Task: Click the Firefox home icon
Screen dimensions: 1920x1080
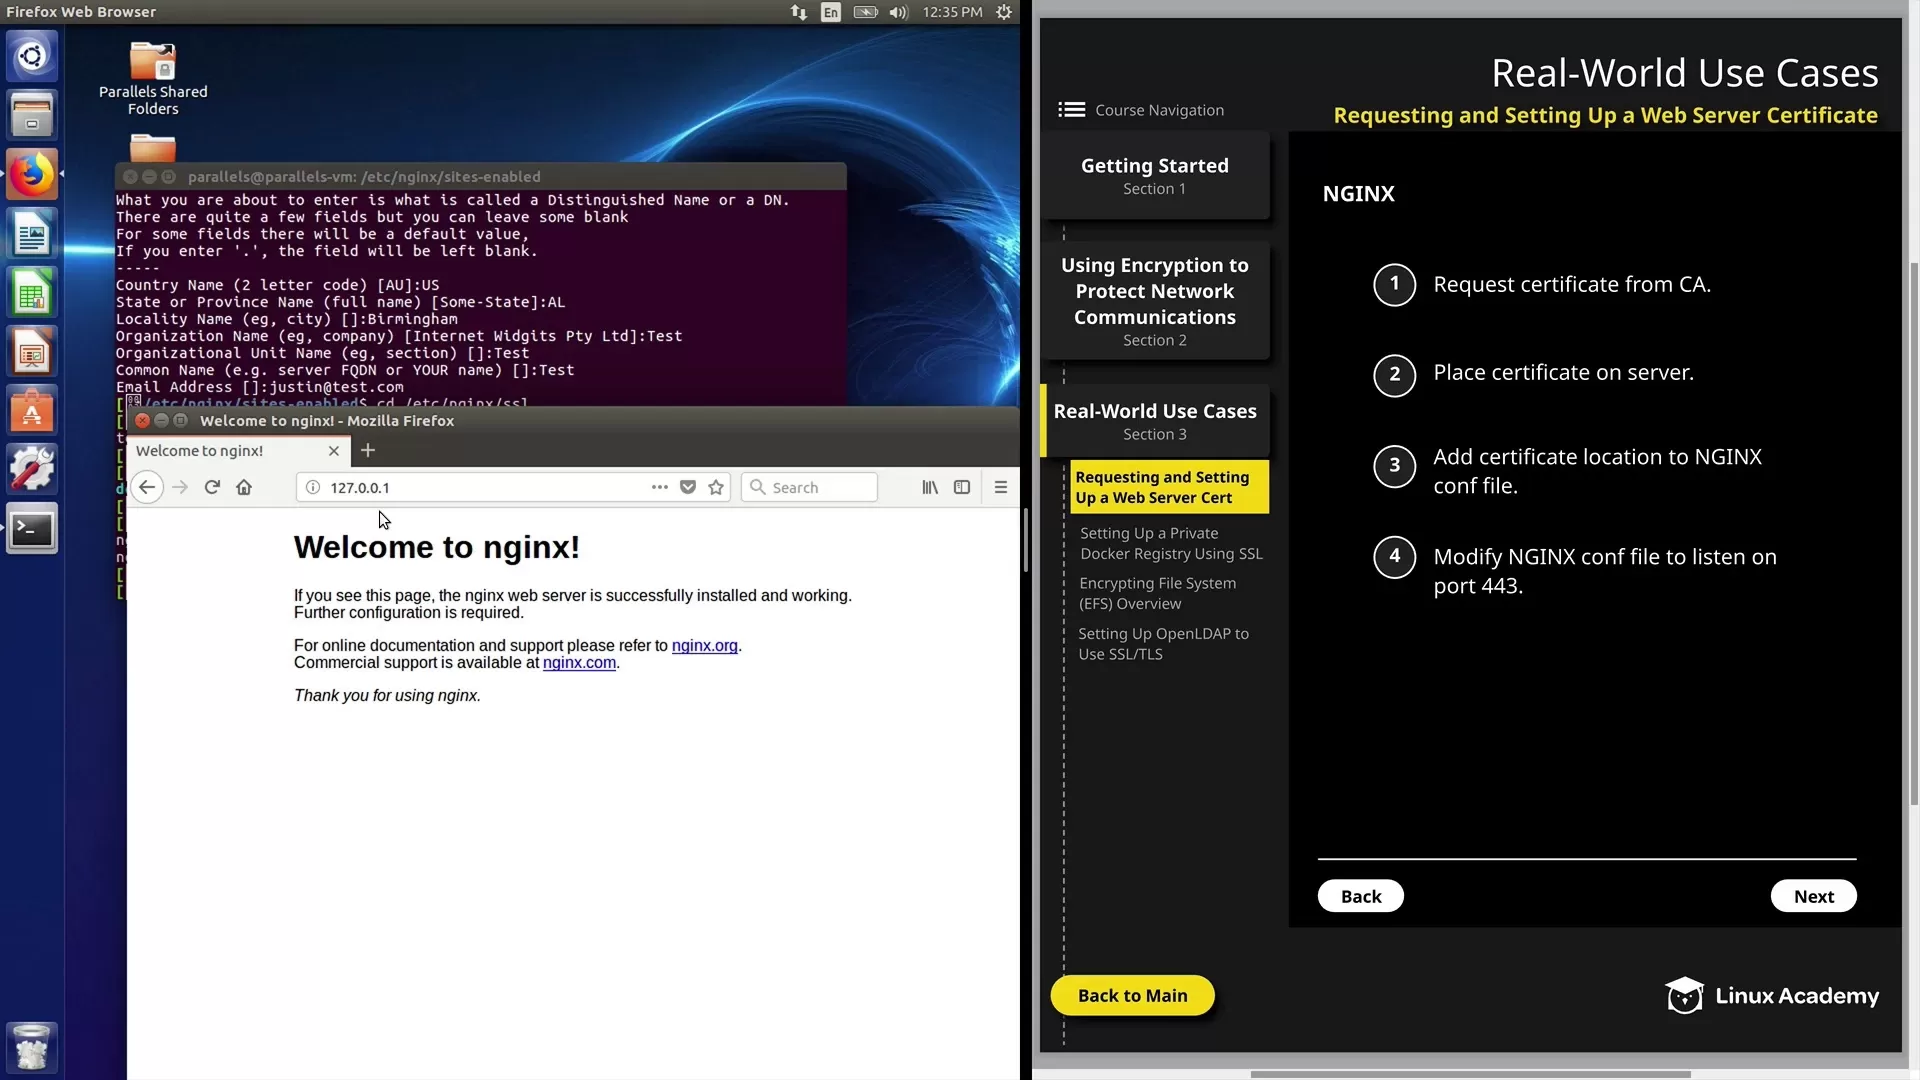Action: click(x=244, y=487)
